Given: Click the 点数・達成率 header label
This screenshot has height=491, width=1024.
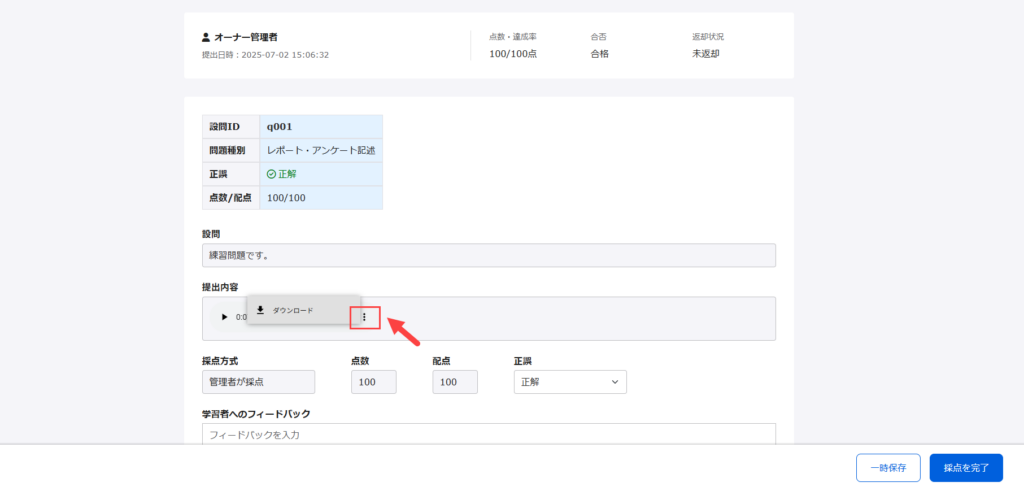Looking at the screenshot, I should (x=513, y=37).
